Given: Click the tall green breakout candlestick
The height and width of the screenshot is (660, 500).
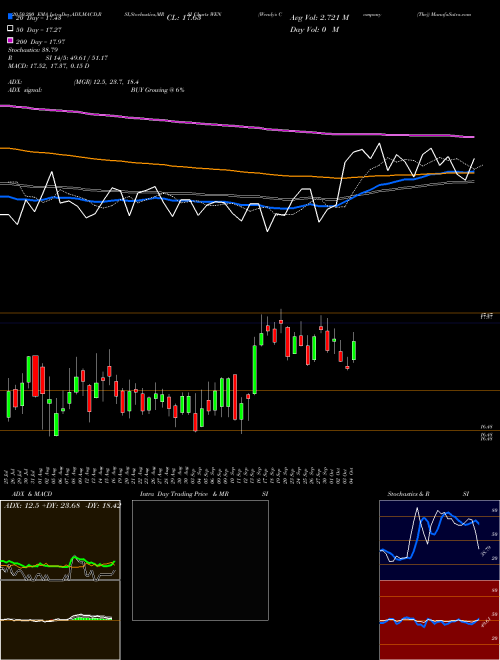Looking at the screenshot, I should (255, 370).
